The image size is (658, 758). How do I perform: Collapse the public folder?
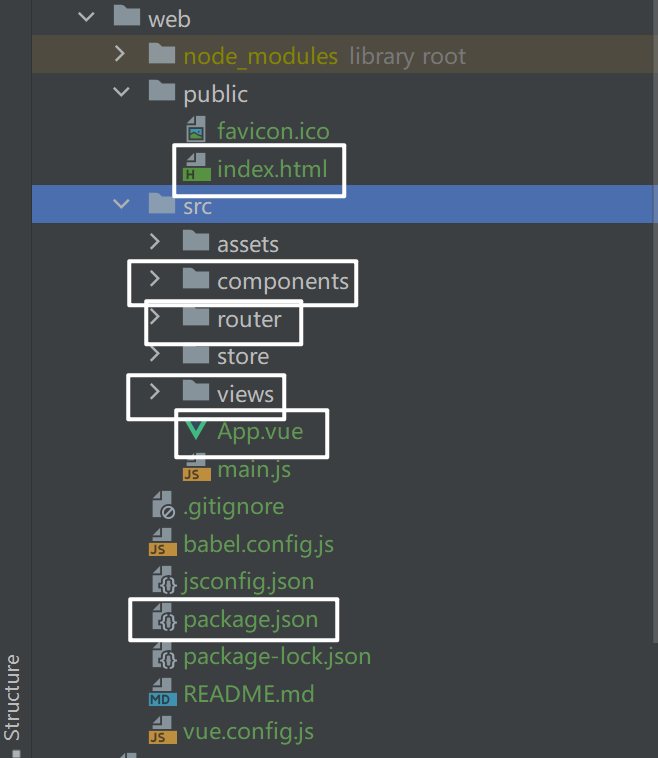coord(121,93)
